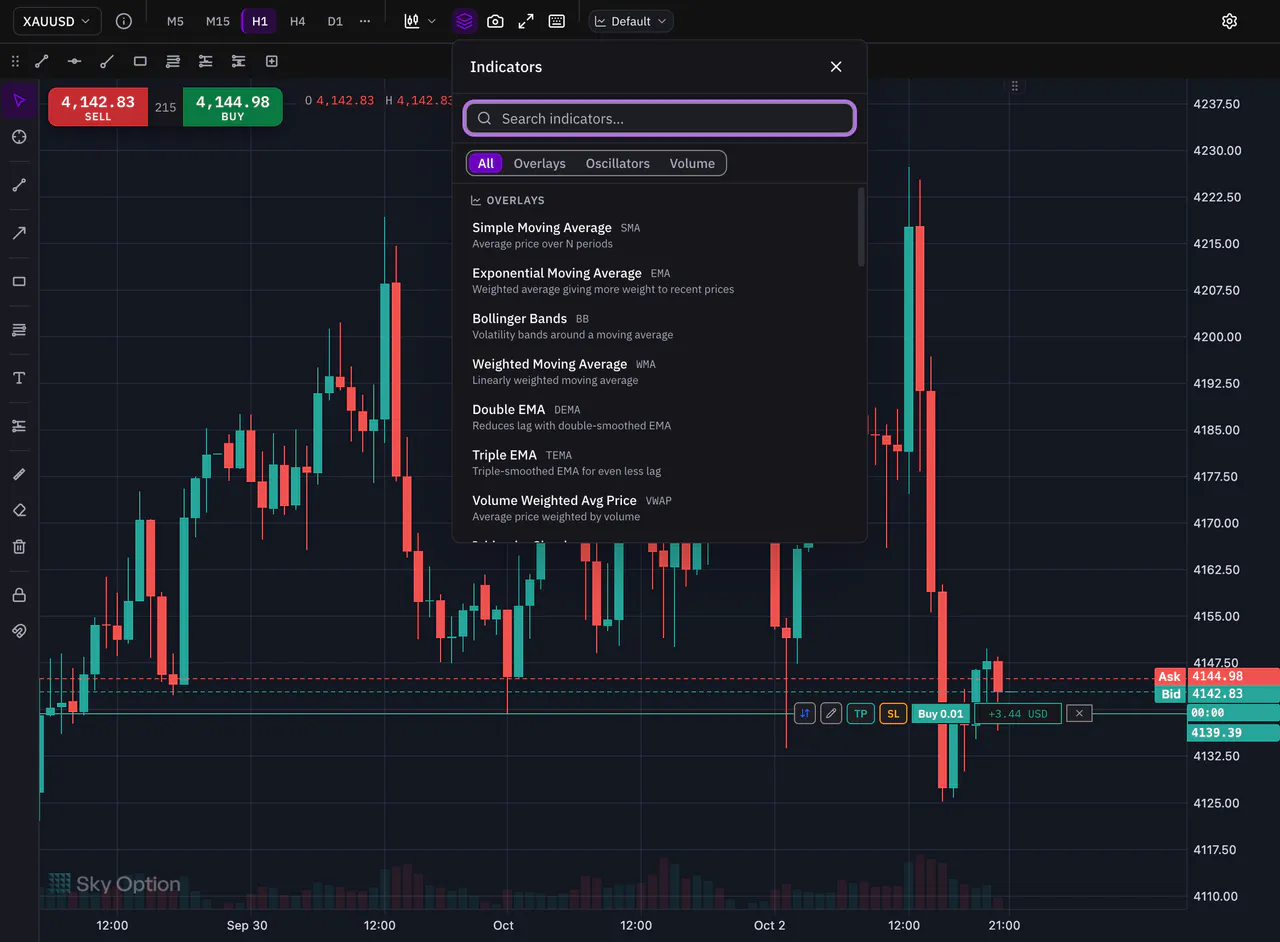Image resolution: width=1280 pixels, height=942 pixels.
Task: Toggle the magnet snap tool
Action: [x=19, y=631]
